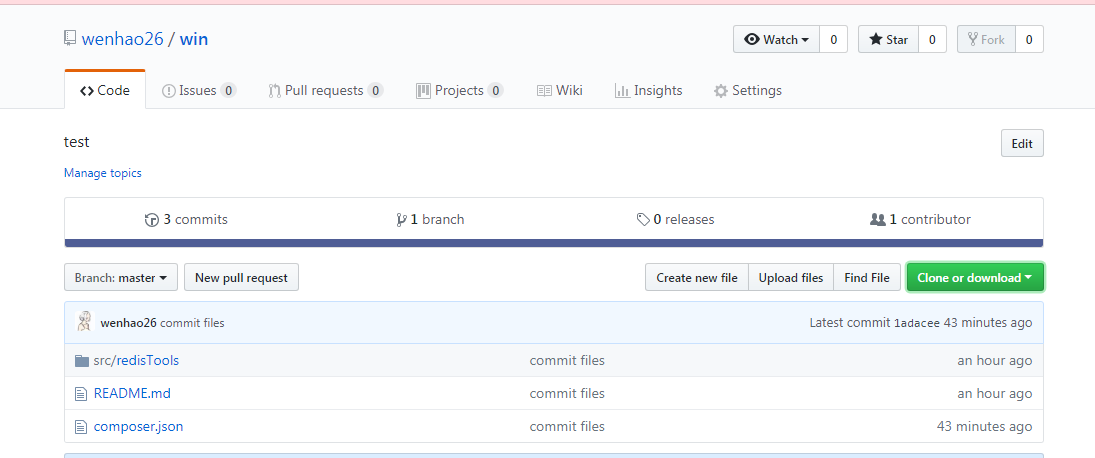Click the Code brackets icon

(x=87, y=91)
